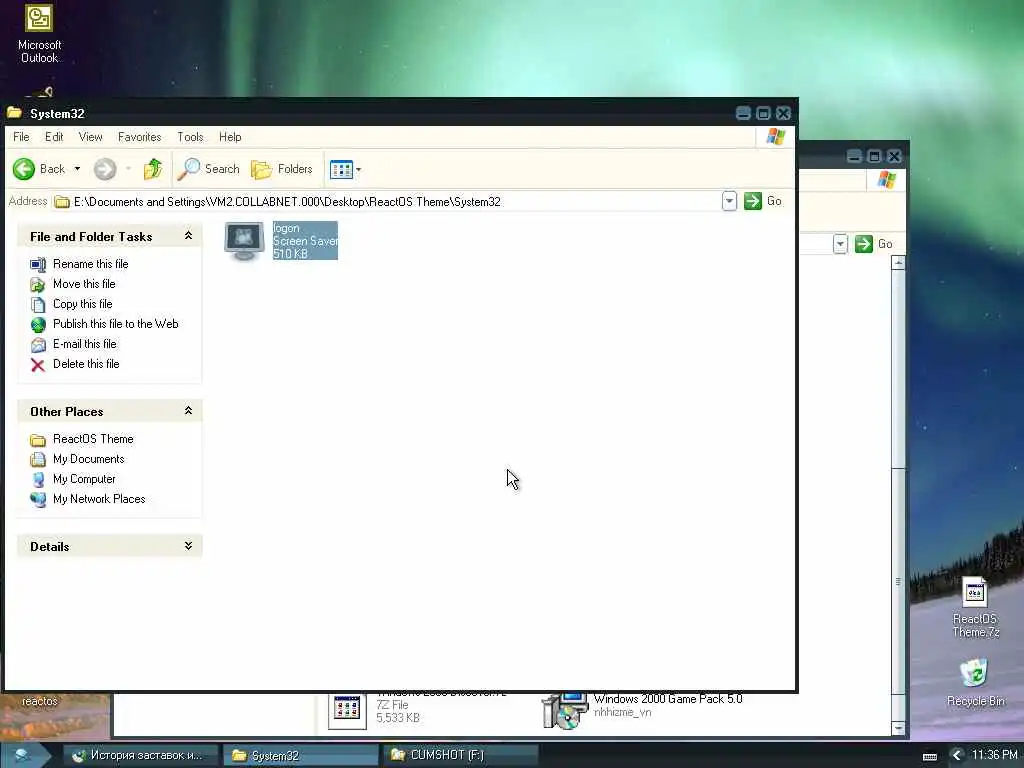1024x768 pixels.
Task: Maximize the System32 window
Action: (763, 113)
